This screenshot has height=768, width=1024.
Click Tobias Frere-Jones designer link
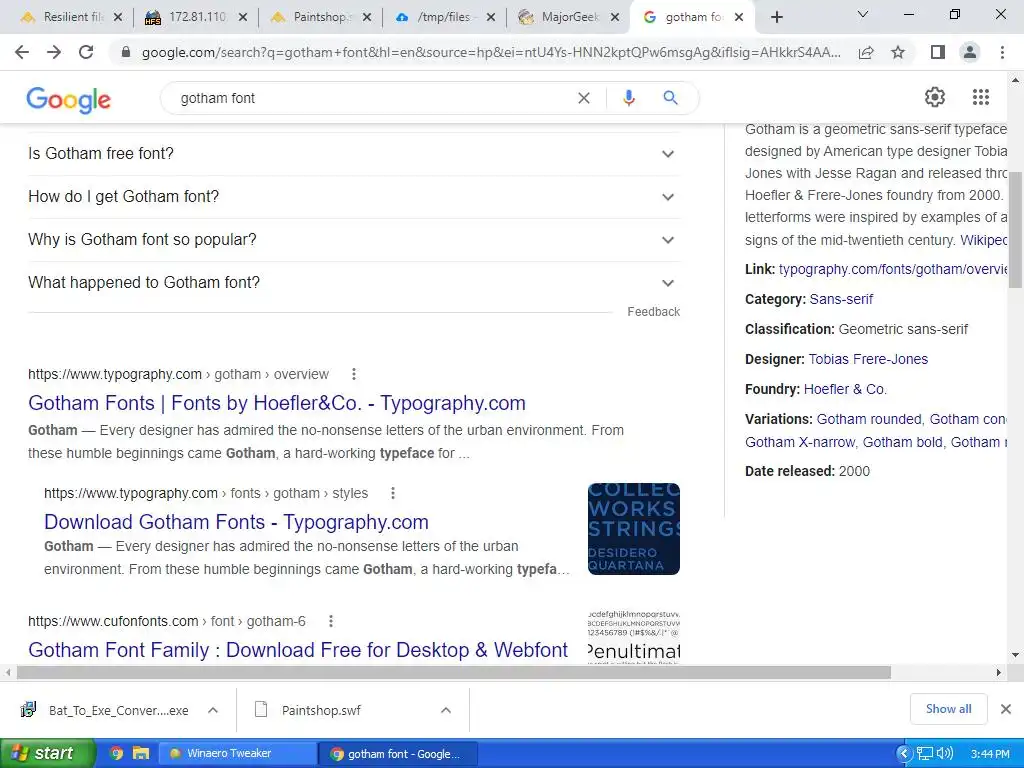[x=868, y=359]
